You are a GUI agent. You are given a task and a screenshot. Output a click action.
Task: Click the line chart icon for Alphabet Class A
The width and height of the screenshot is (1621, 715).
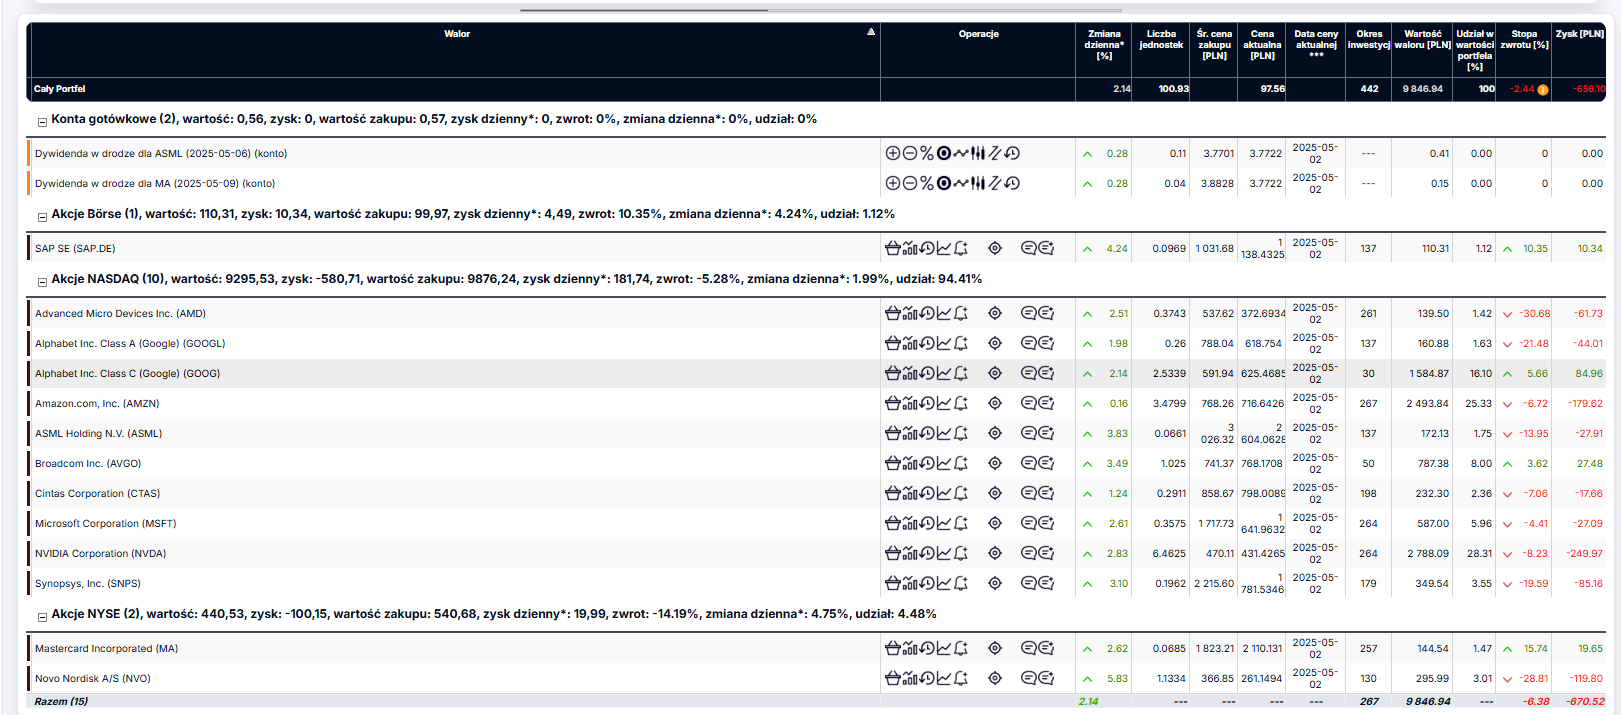point(944,343)
